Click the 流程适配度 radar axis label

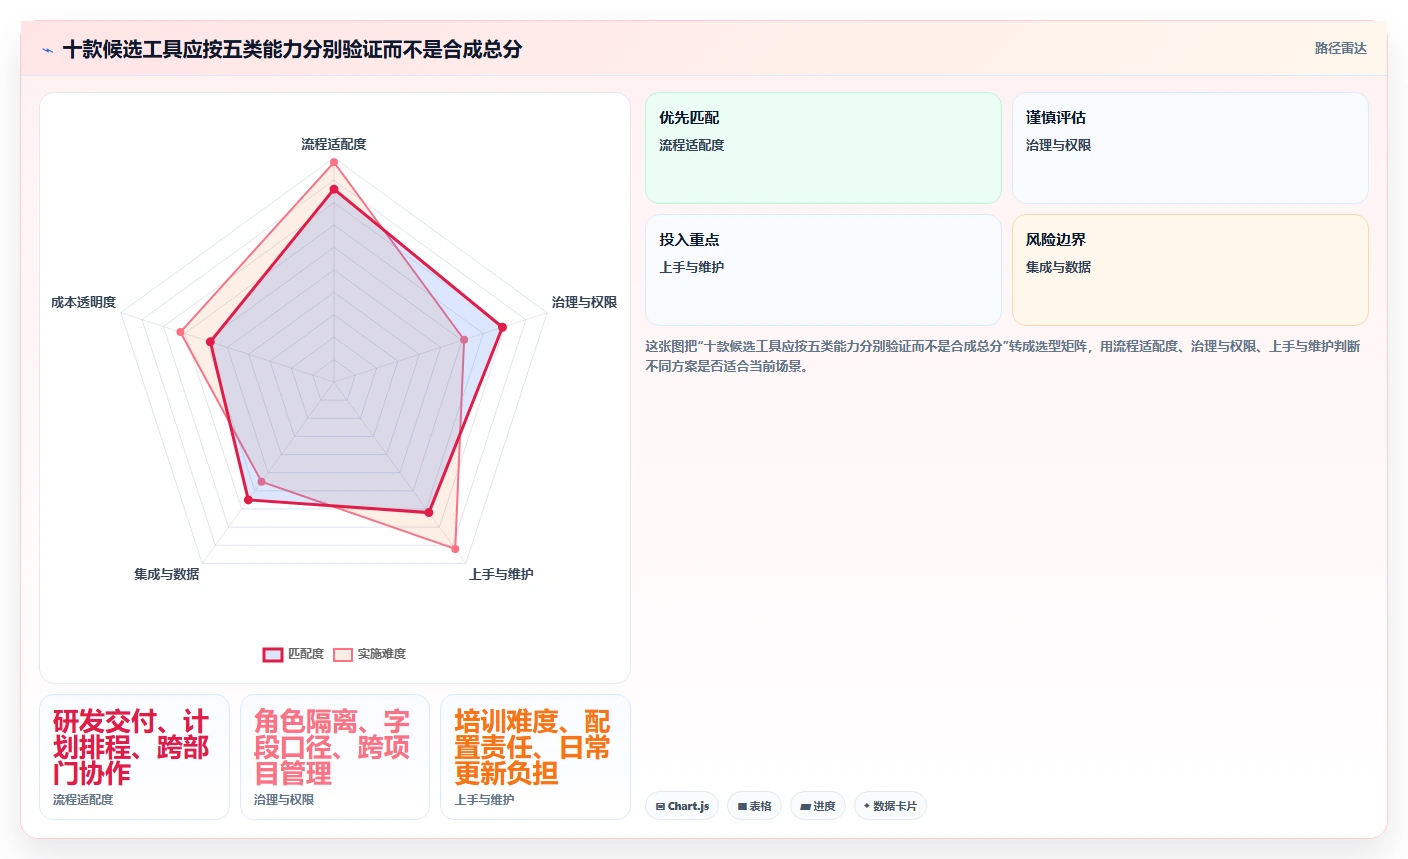click(x=334, y=144)
